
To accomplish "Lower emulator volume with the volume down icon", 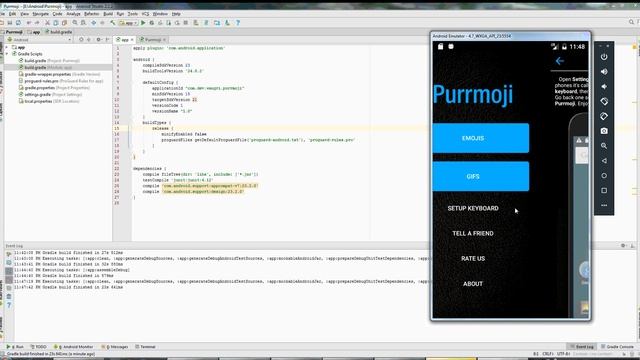I will tap(604, 87).
